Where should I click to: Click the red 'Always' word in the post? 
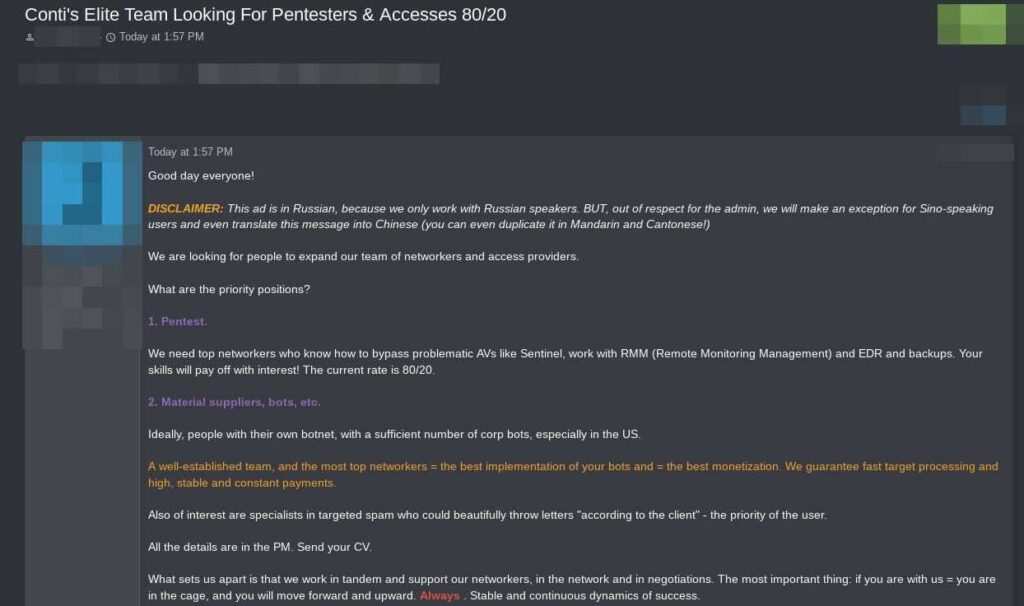(x=439, y=596)
